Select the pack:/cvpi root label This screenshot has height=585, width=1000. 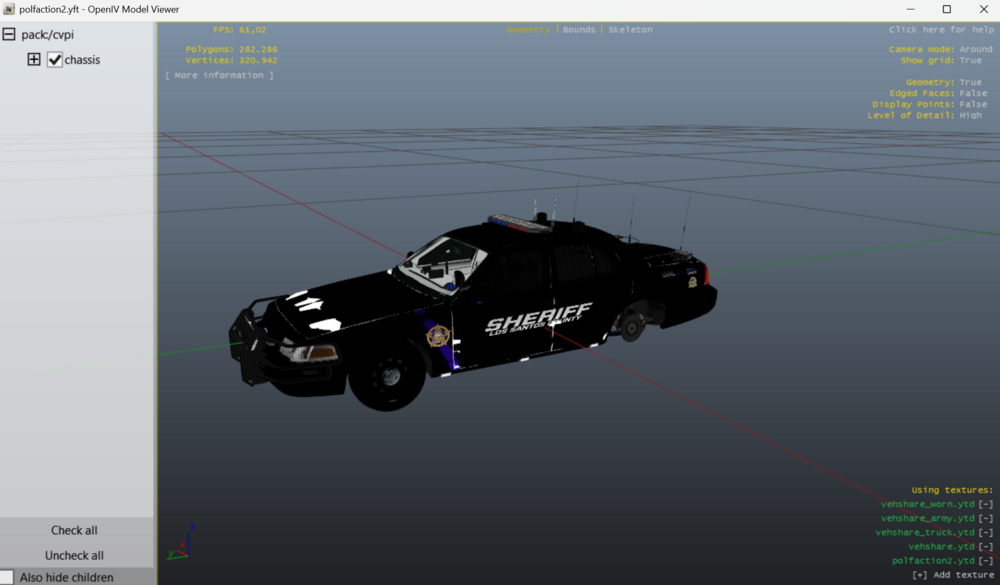click(x=48, y=34)
